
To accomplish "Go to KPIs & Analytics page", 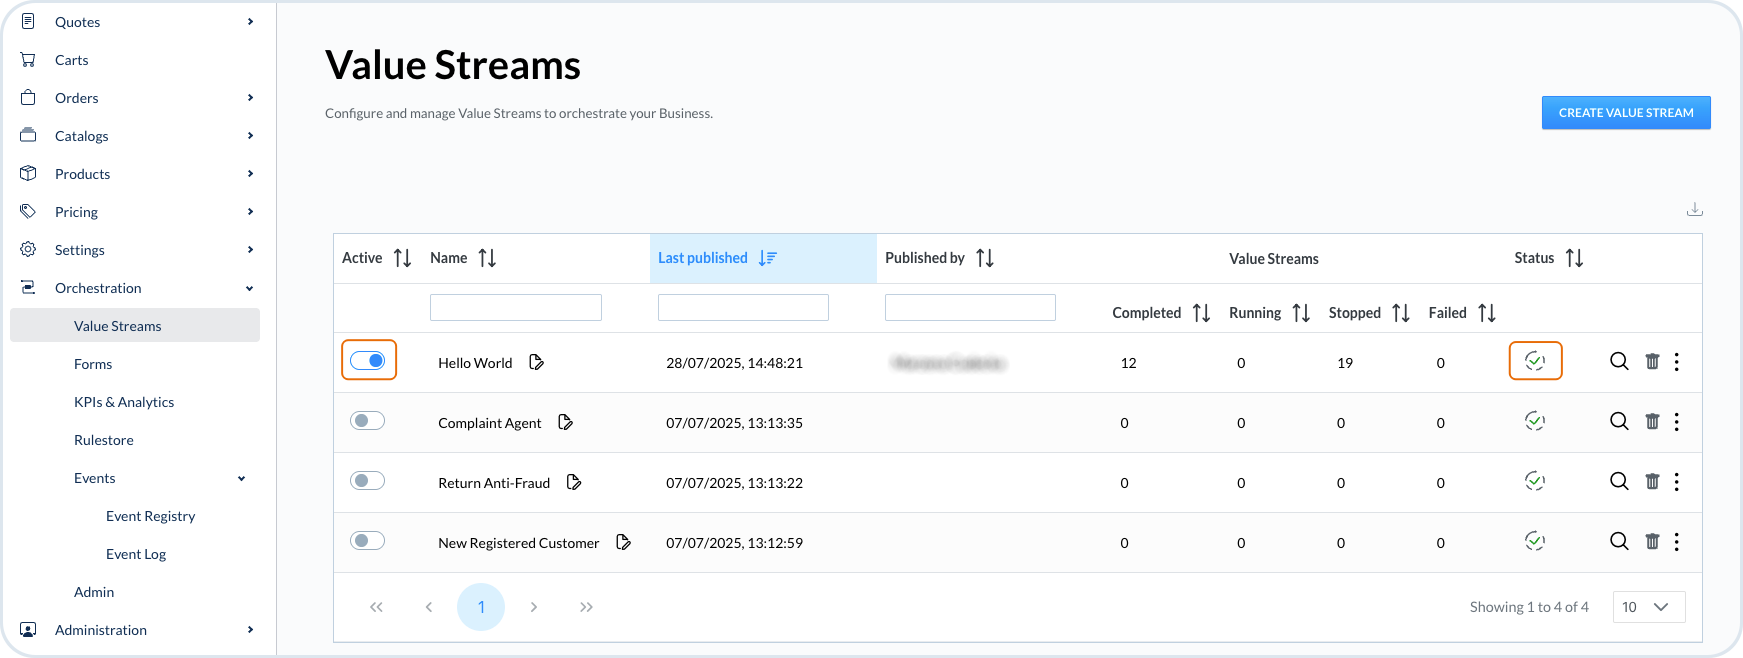I will (x=124, y=402).
